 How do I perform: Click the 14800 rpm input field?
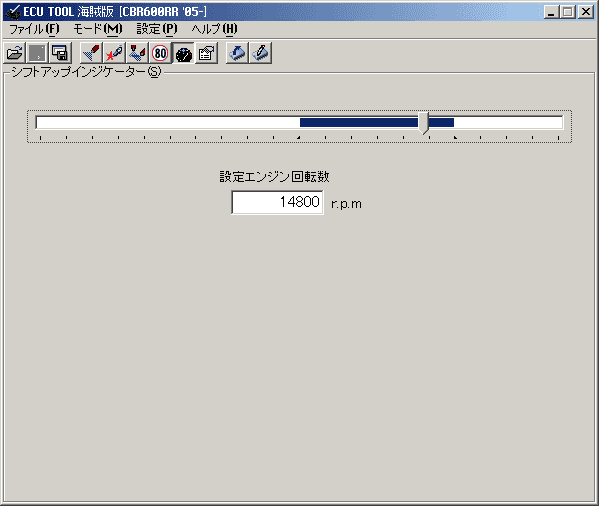277,202
